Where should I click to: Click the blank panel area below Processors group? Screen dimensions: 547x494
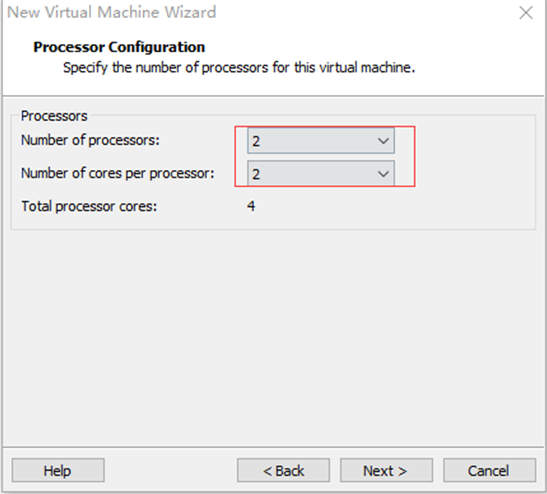[x=274, y=335]
